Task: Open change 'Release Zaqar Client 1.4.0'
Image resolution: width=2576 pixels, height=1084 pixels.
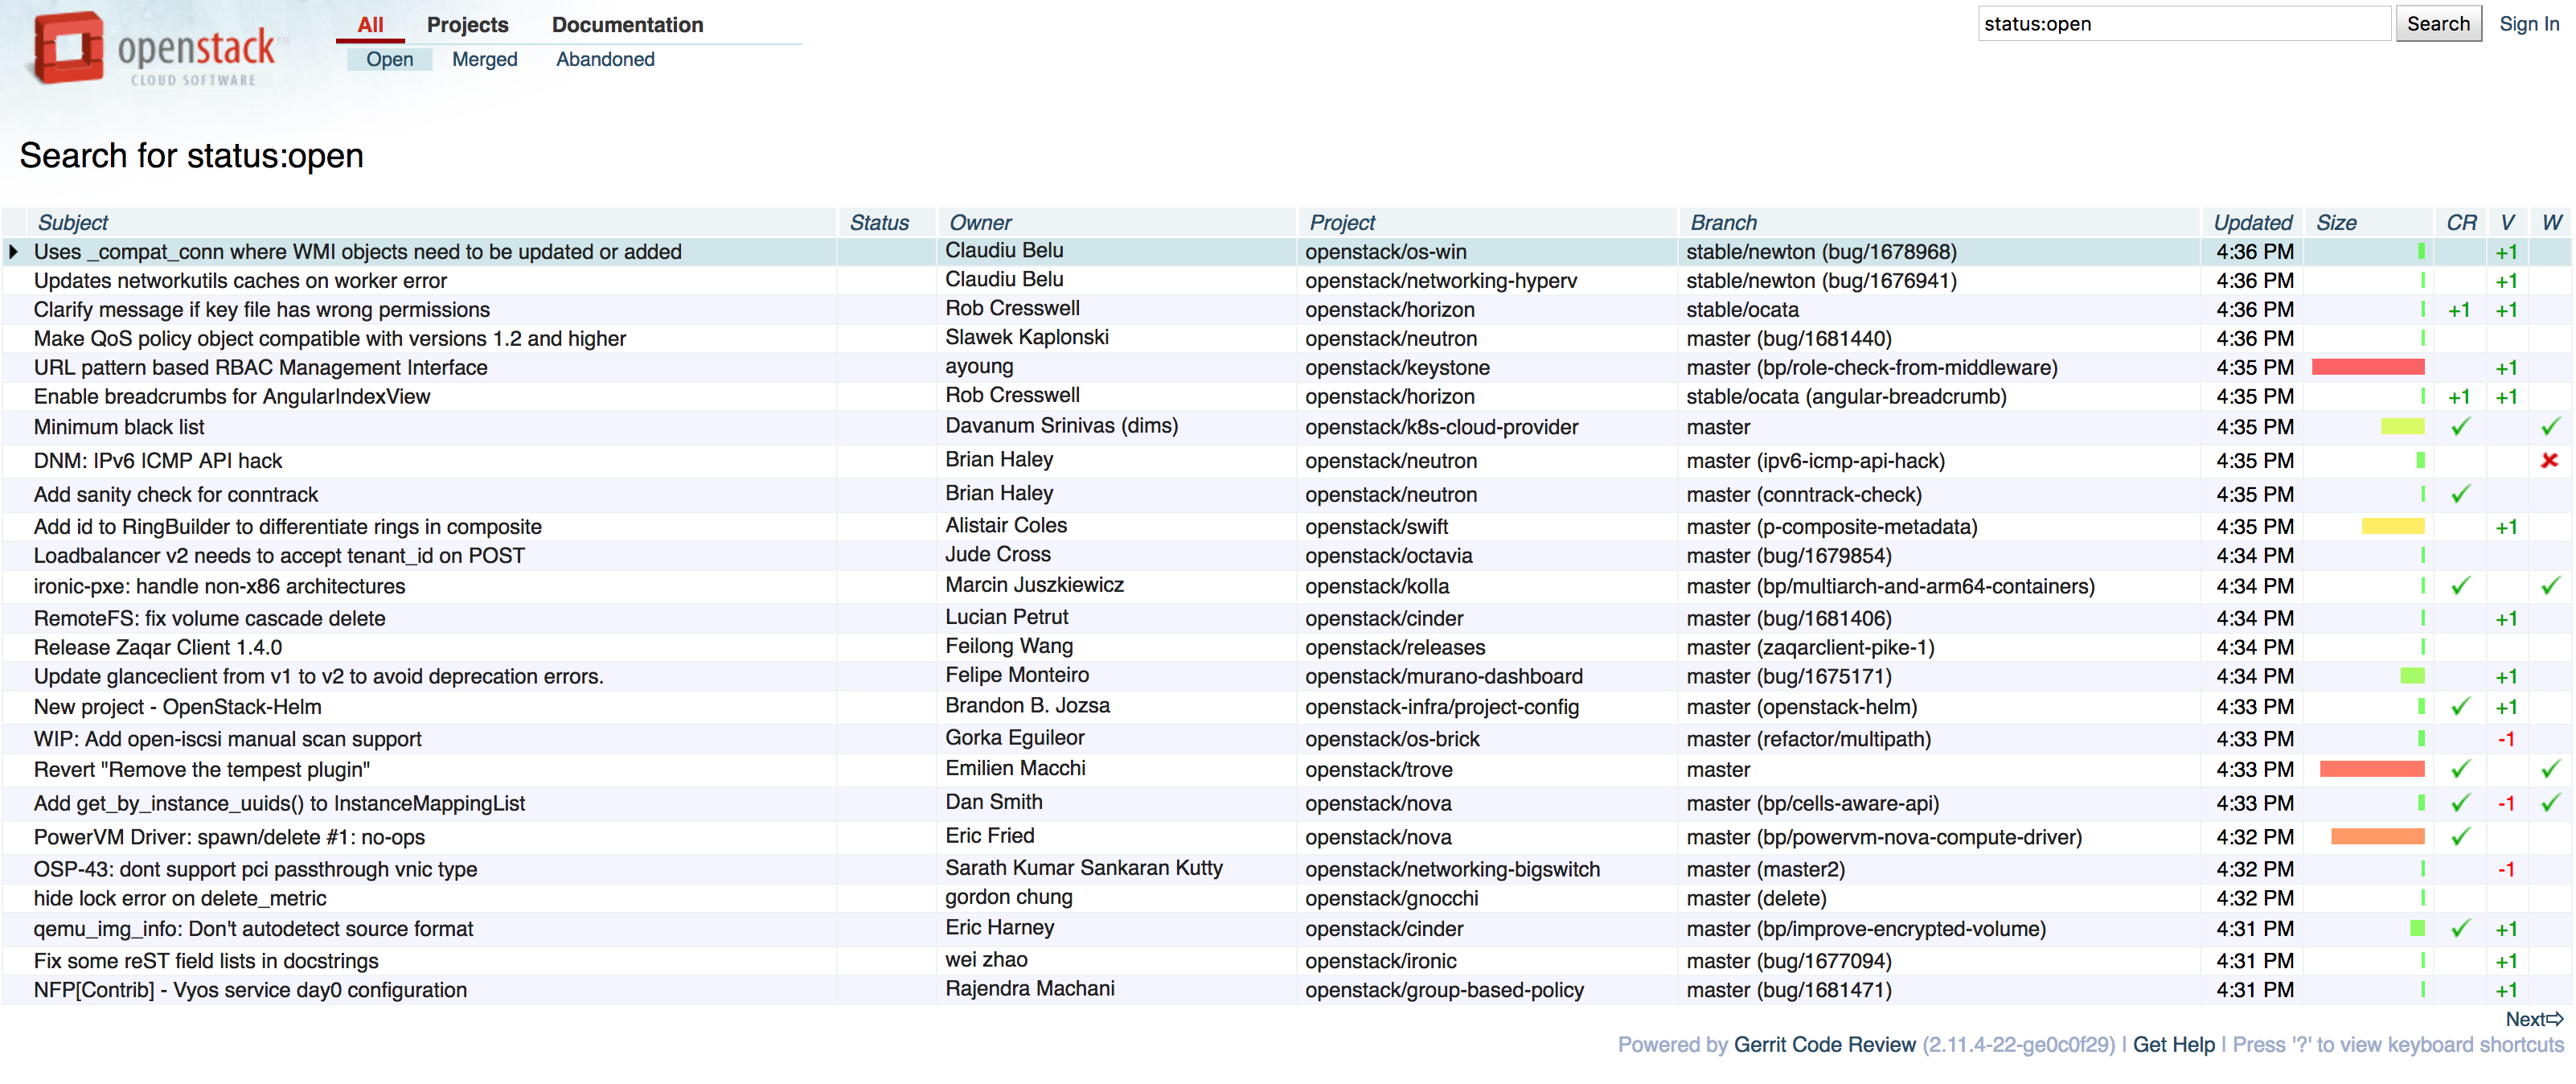Action: coord(158,647)
